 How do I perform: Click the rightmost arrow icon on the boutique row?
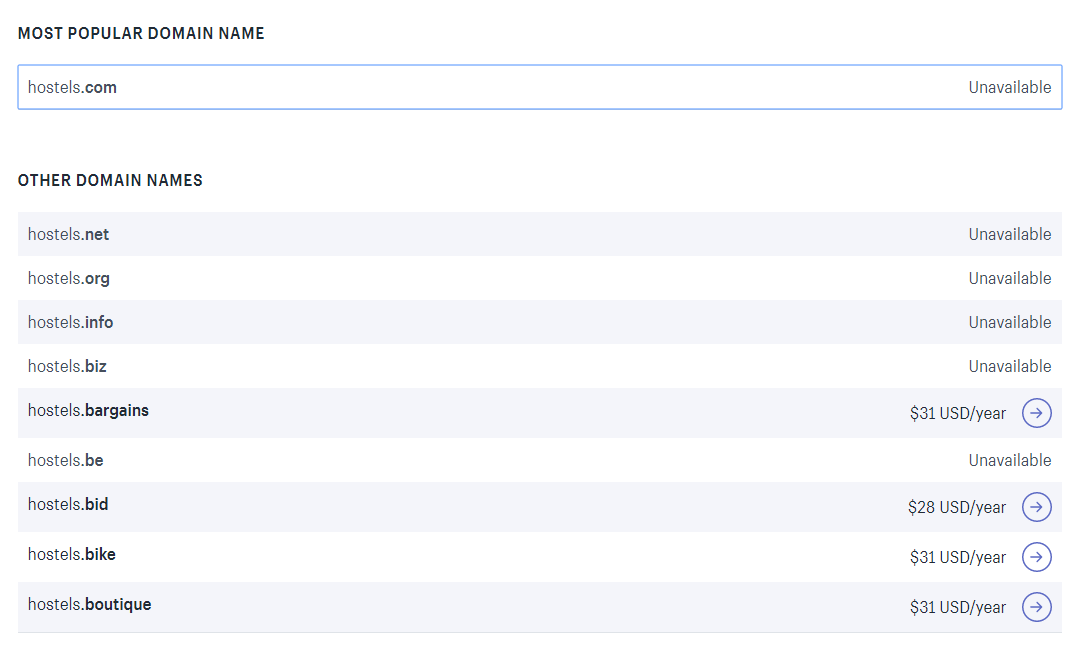tap(1037, 607)
